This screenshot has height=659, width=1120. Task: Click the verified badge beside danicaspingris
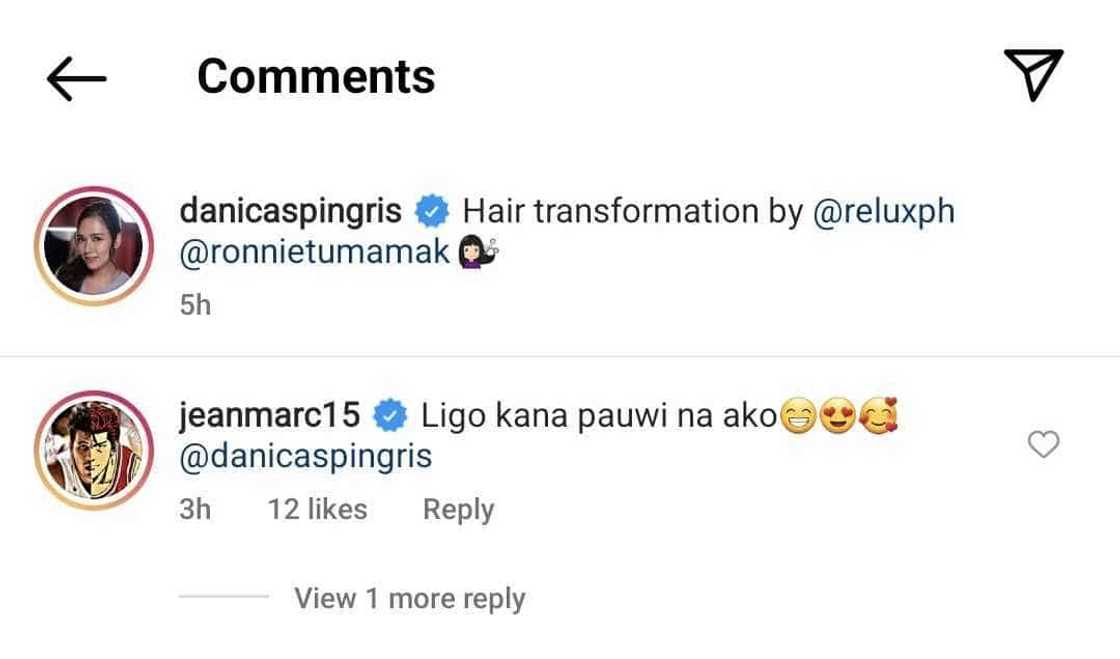433,212
